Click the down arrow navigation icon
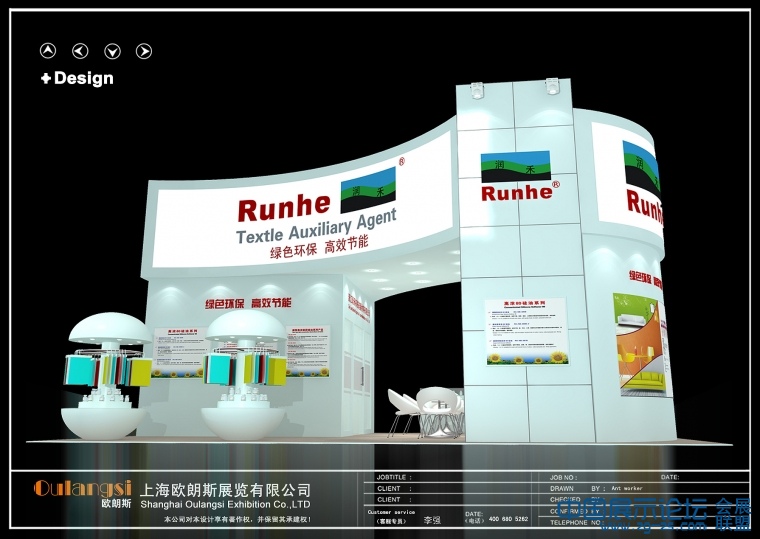This screenshot has height=539, width=760. pos(112,51)
